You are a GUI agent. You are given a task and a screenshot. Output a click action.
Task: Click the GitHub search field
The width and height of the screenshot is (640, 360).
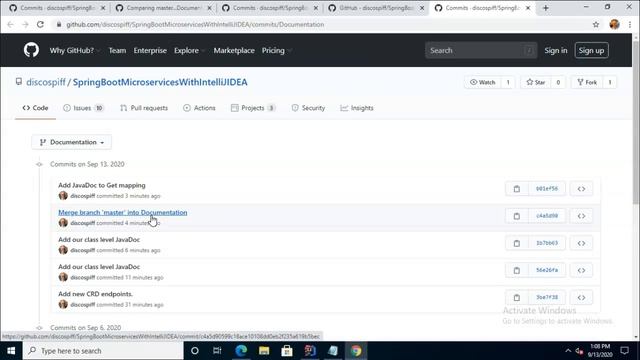[x=481, y=51]
